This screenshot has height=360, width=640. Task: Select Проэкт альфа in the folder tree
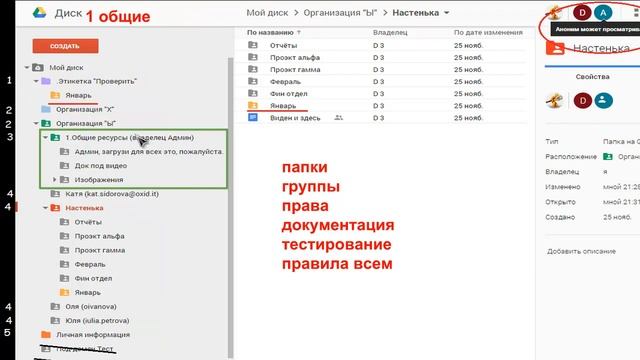[x=99, y=236]
